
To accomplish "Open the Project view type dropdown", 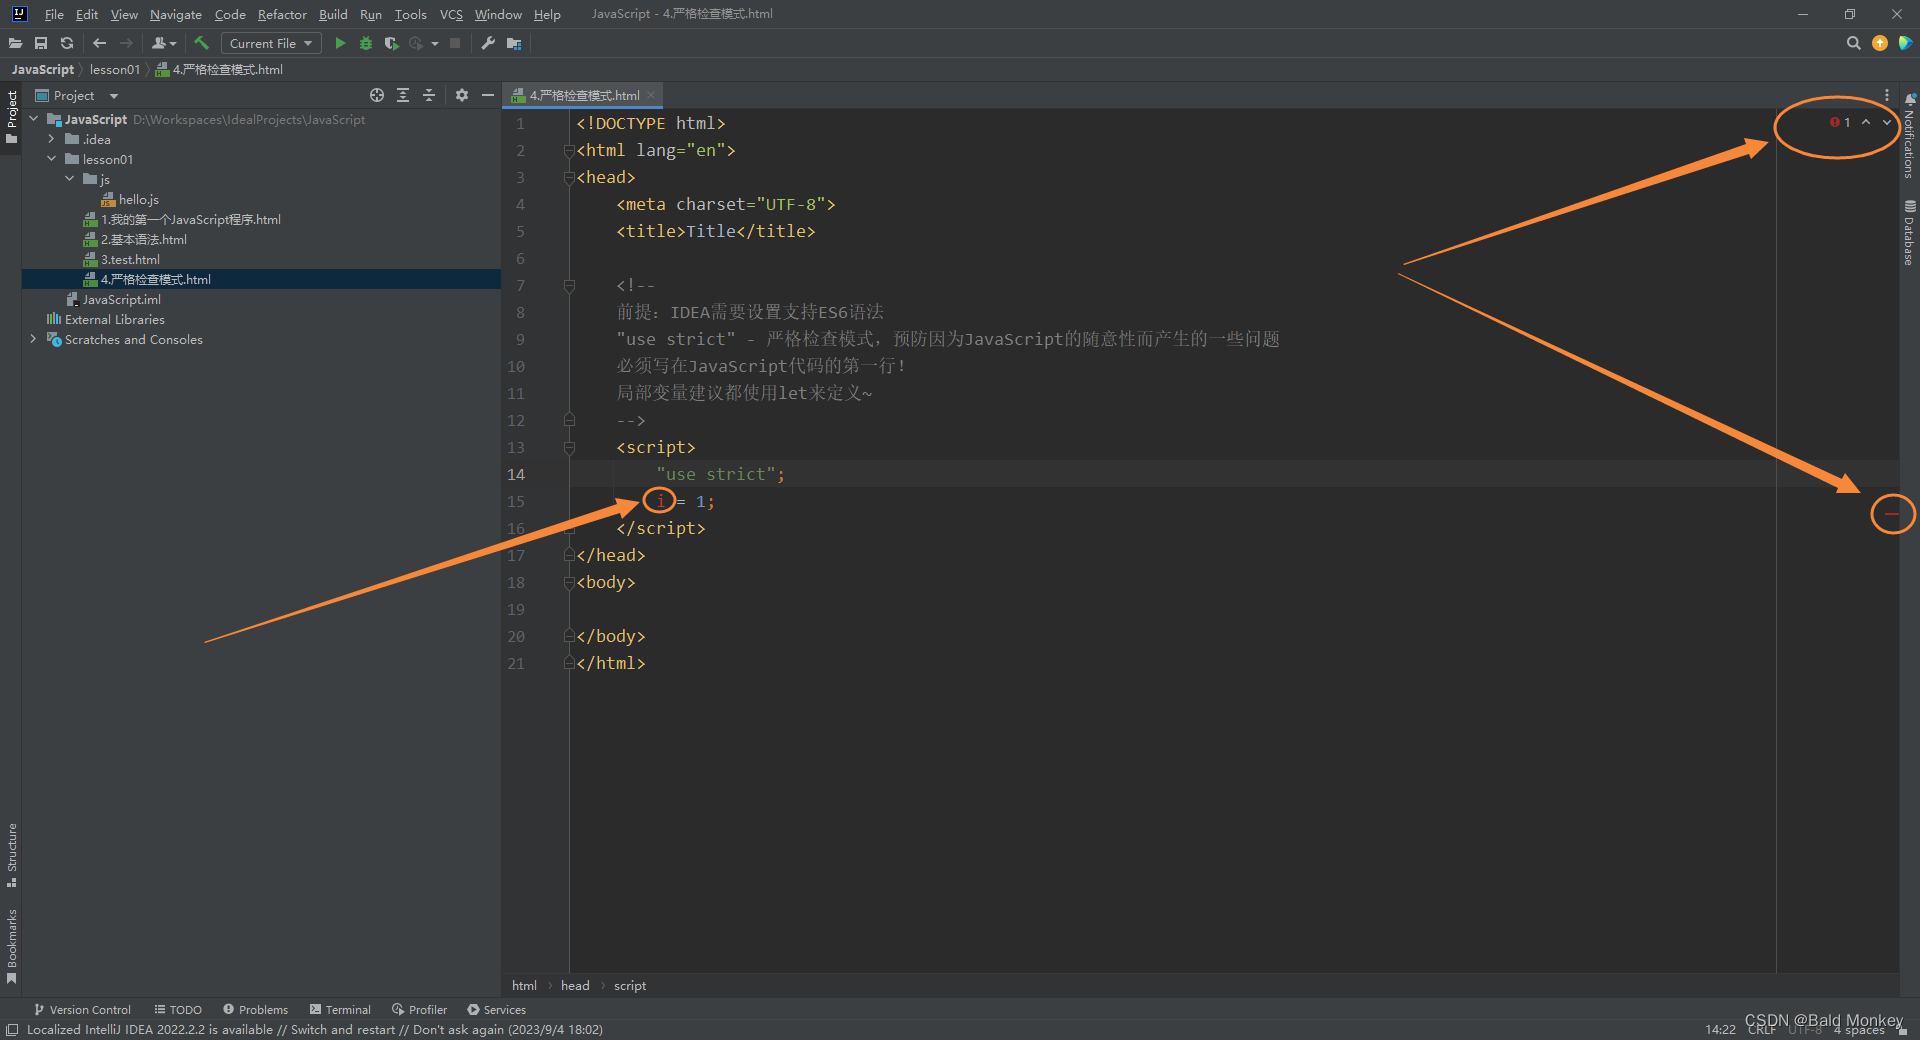I will pos(113,96).
